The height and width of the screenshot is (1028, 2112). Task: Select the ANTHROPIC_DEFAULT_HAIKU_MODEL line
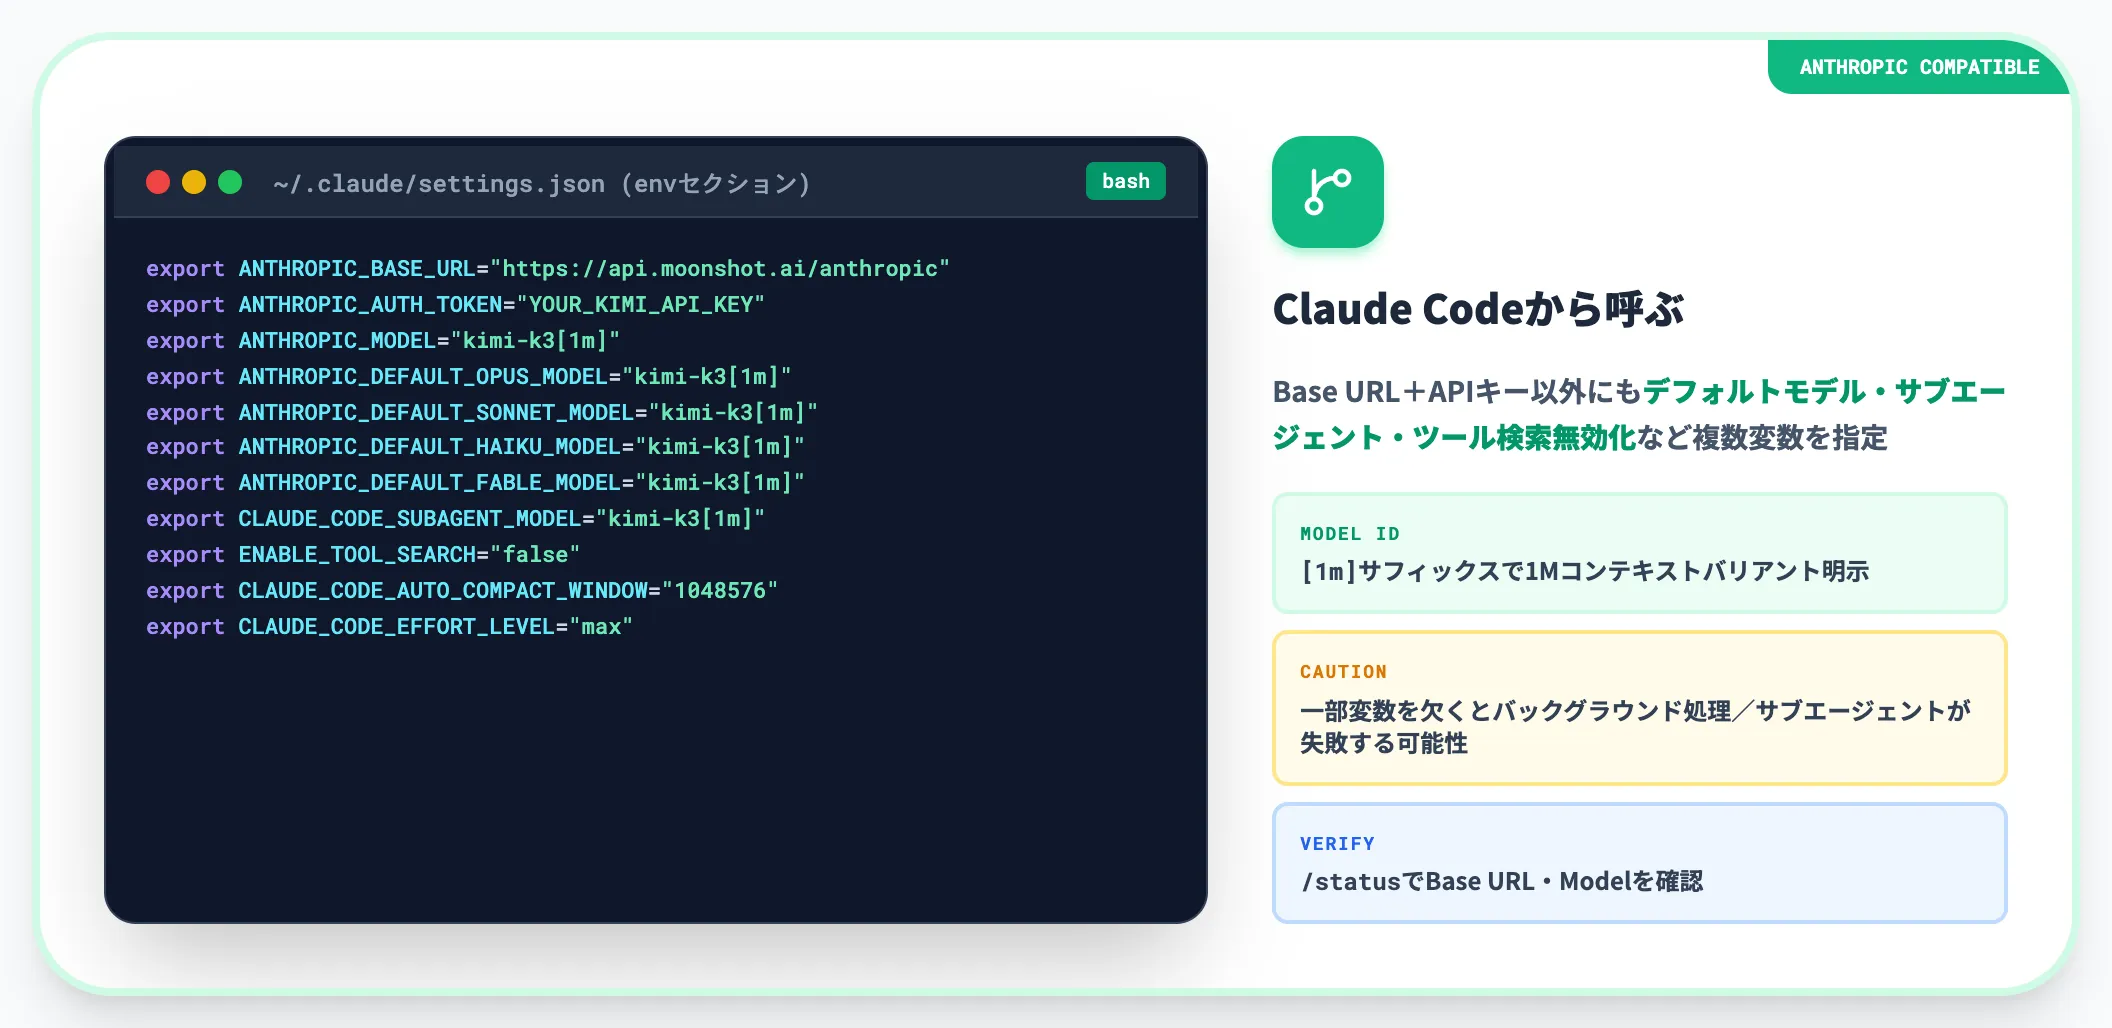point(475,446)
